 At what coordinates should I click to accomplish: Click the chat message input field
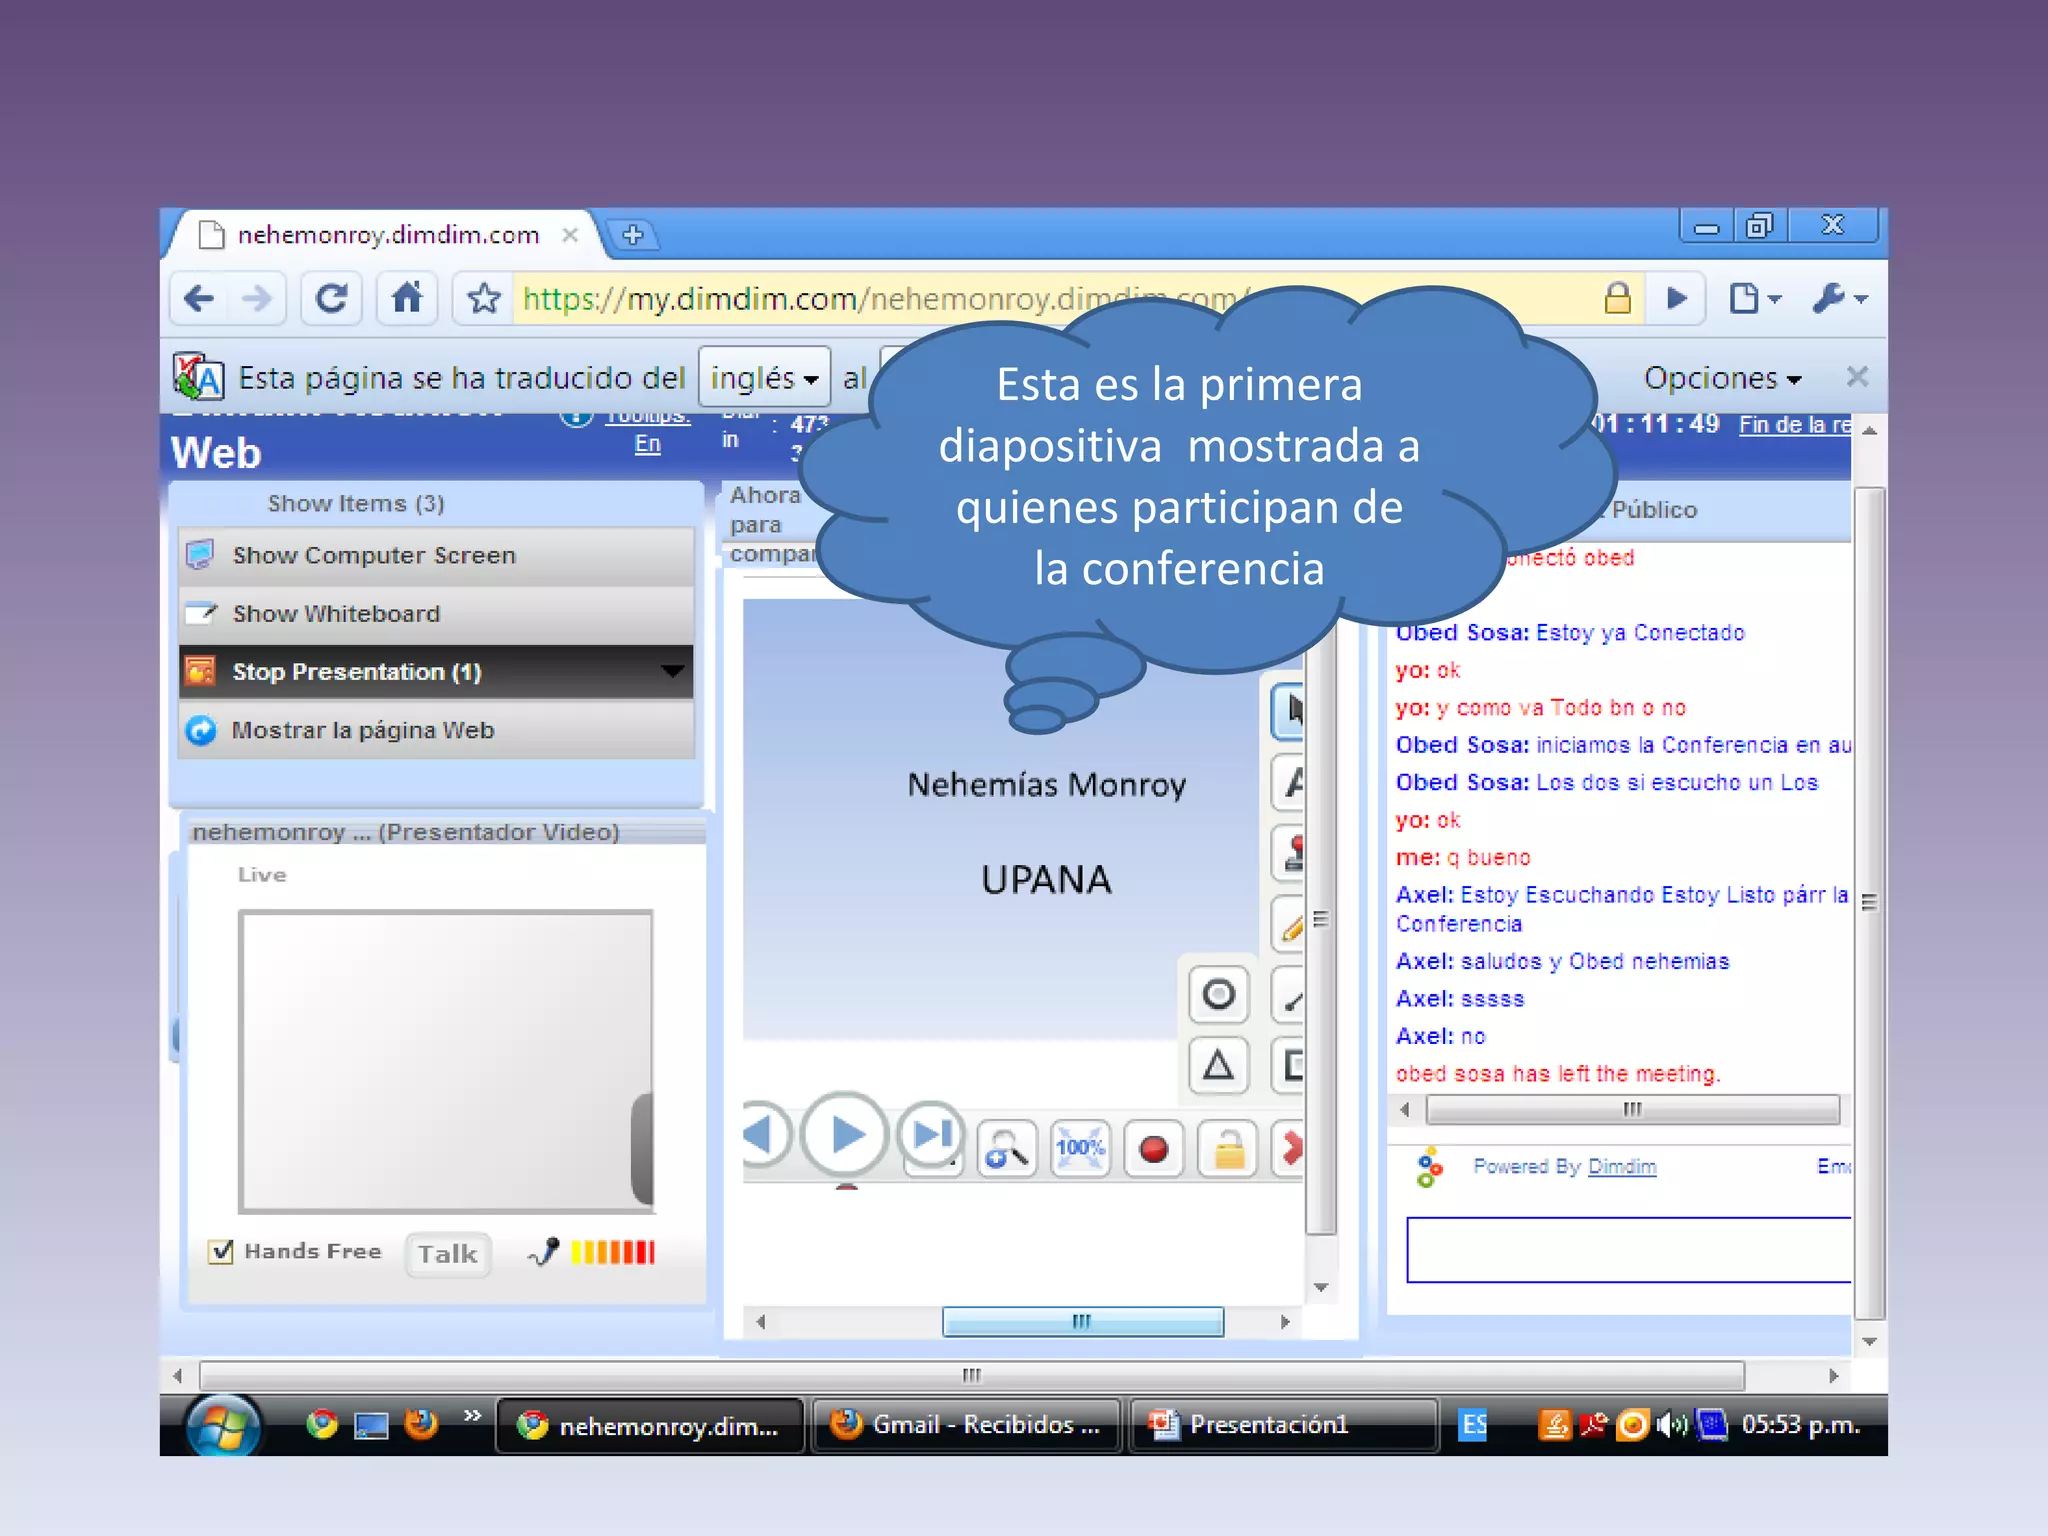click(1627, 1249)
